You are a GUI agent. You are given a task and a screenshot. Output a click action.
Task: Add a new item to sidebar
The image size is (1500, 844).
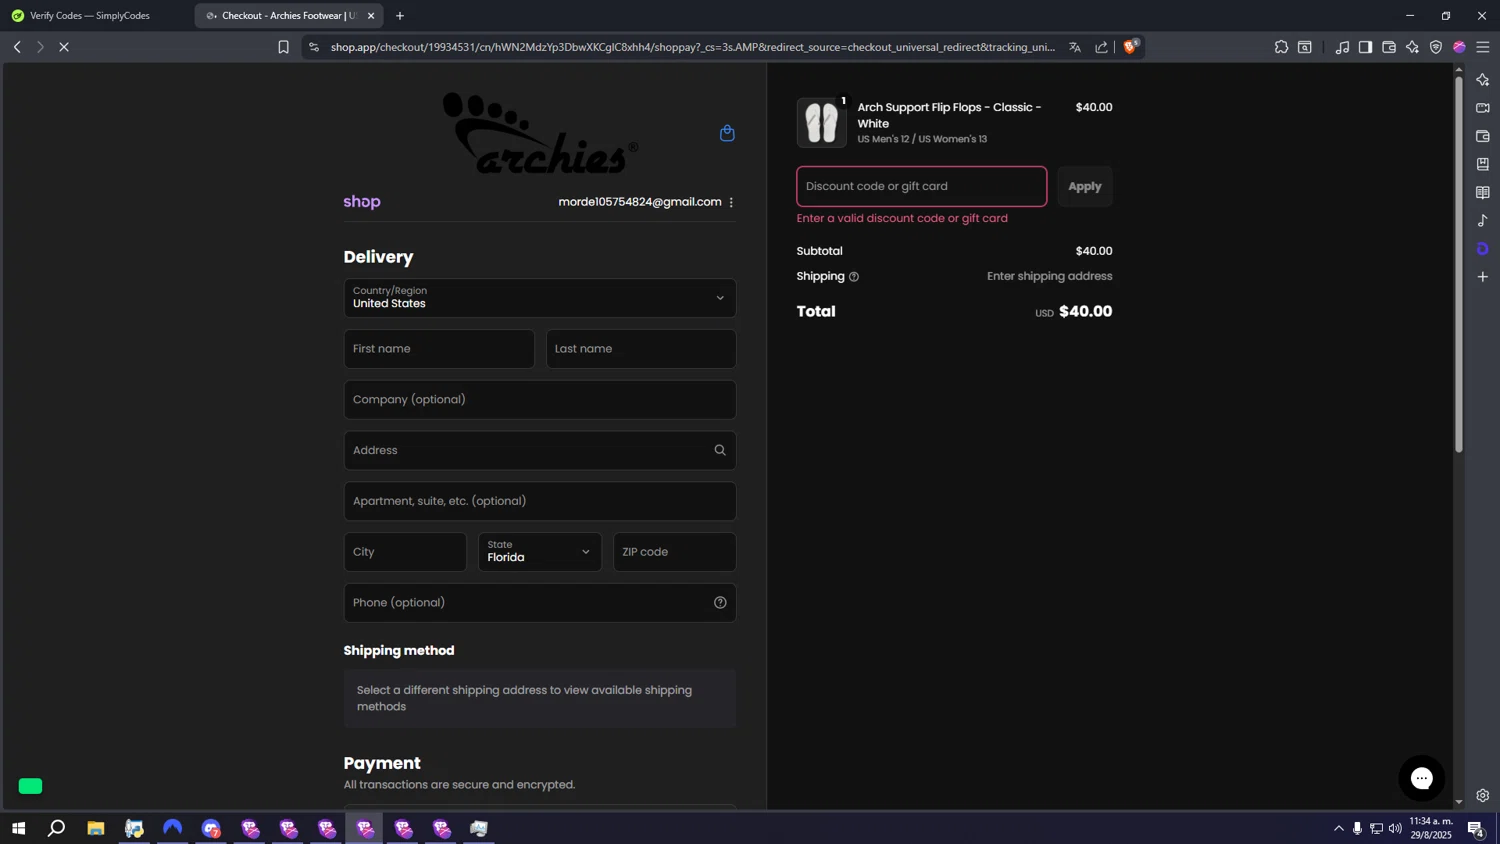pyautogui.click(x=1483, y=276)
